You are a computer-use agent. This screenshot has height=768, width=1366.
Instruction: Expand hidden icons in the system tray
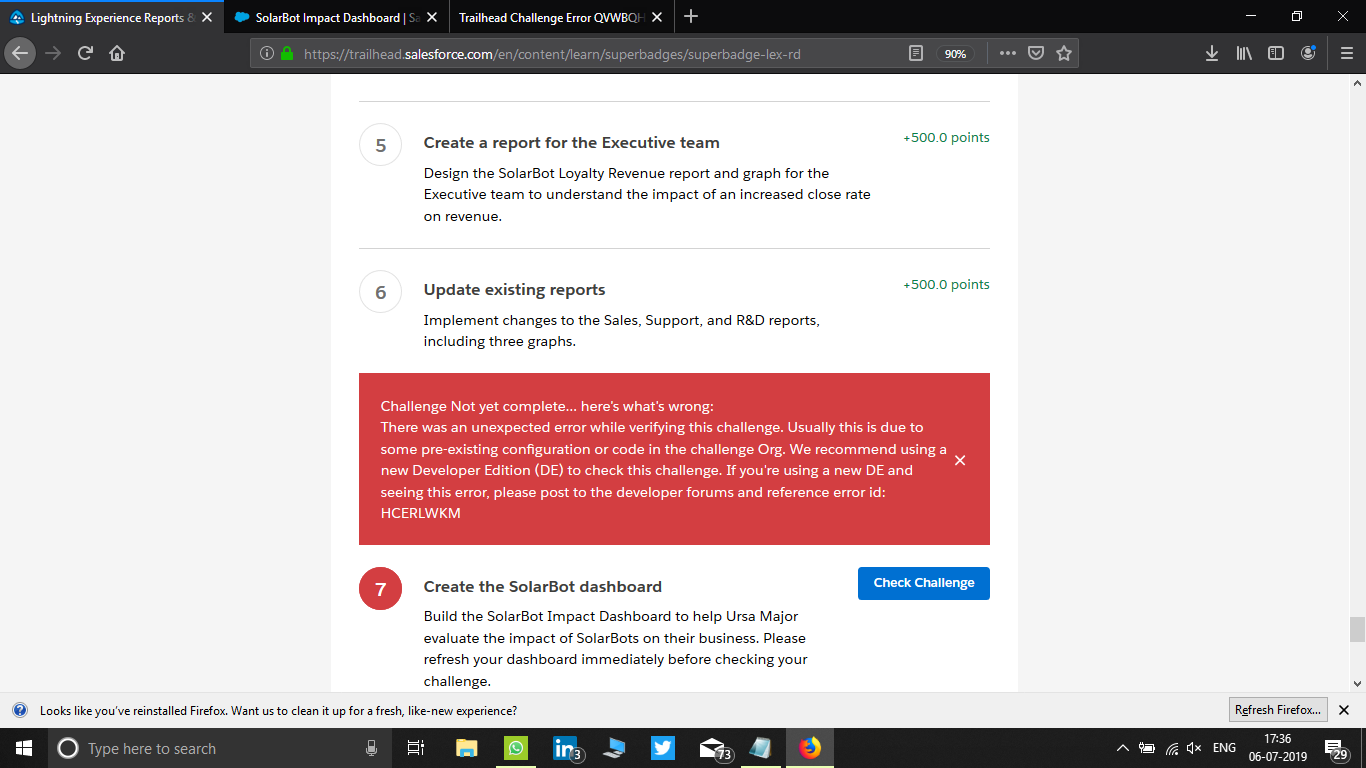[1122, 748]
